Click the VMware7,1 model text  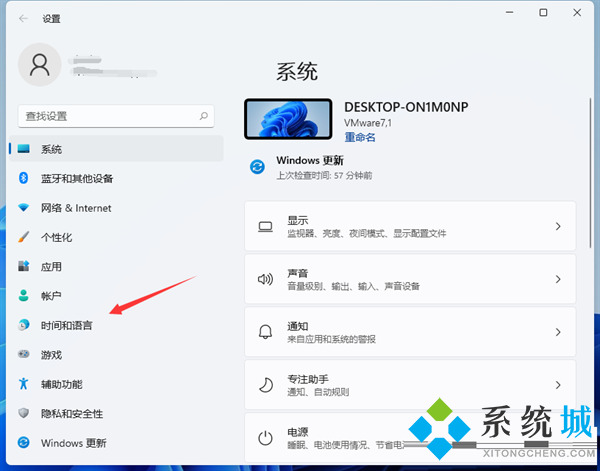tap(368, 123)
